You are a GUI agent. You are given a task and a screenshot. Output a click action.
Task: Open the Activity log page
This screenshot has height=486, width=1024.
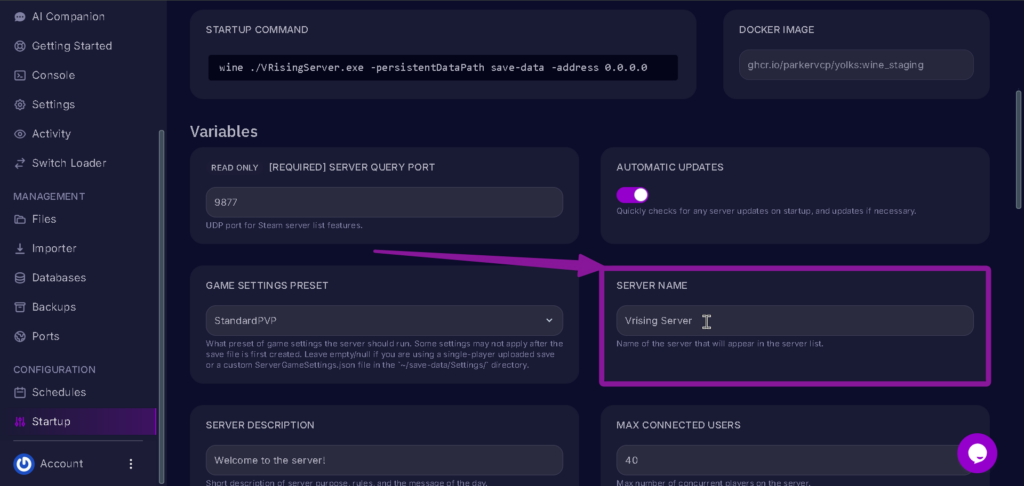point(51,134)
